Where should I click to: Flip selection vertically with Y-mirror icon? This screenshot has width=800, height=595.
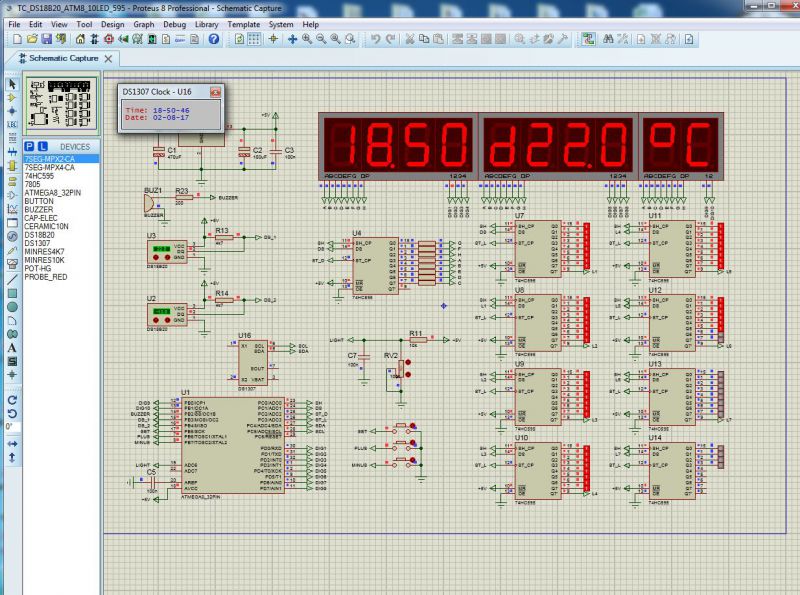pyautogui.click(x=12, y=458)
